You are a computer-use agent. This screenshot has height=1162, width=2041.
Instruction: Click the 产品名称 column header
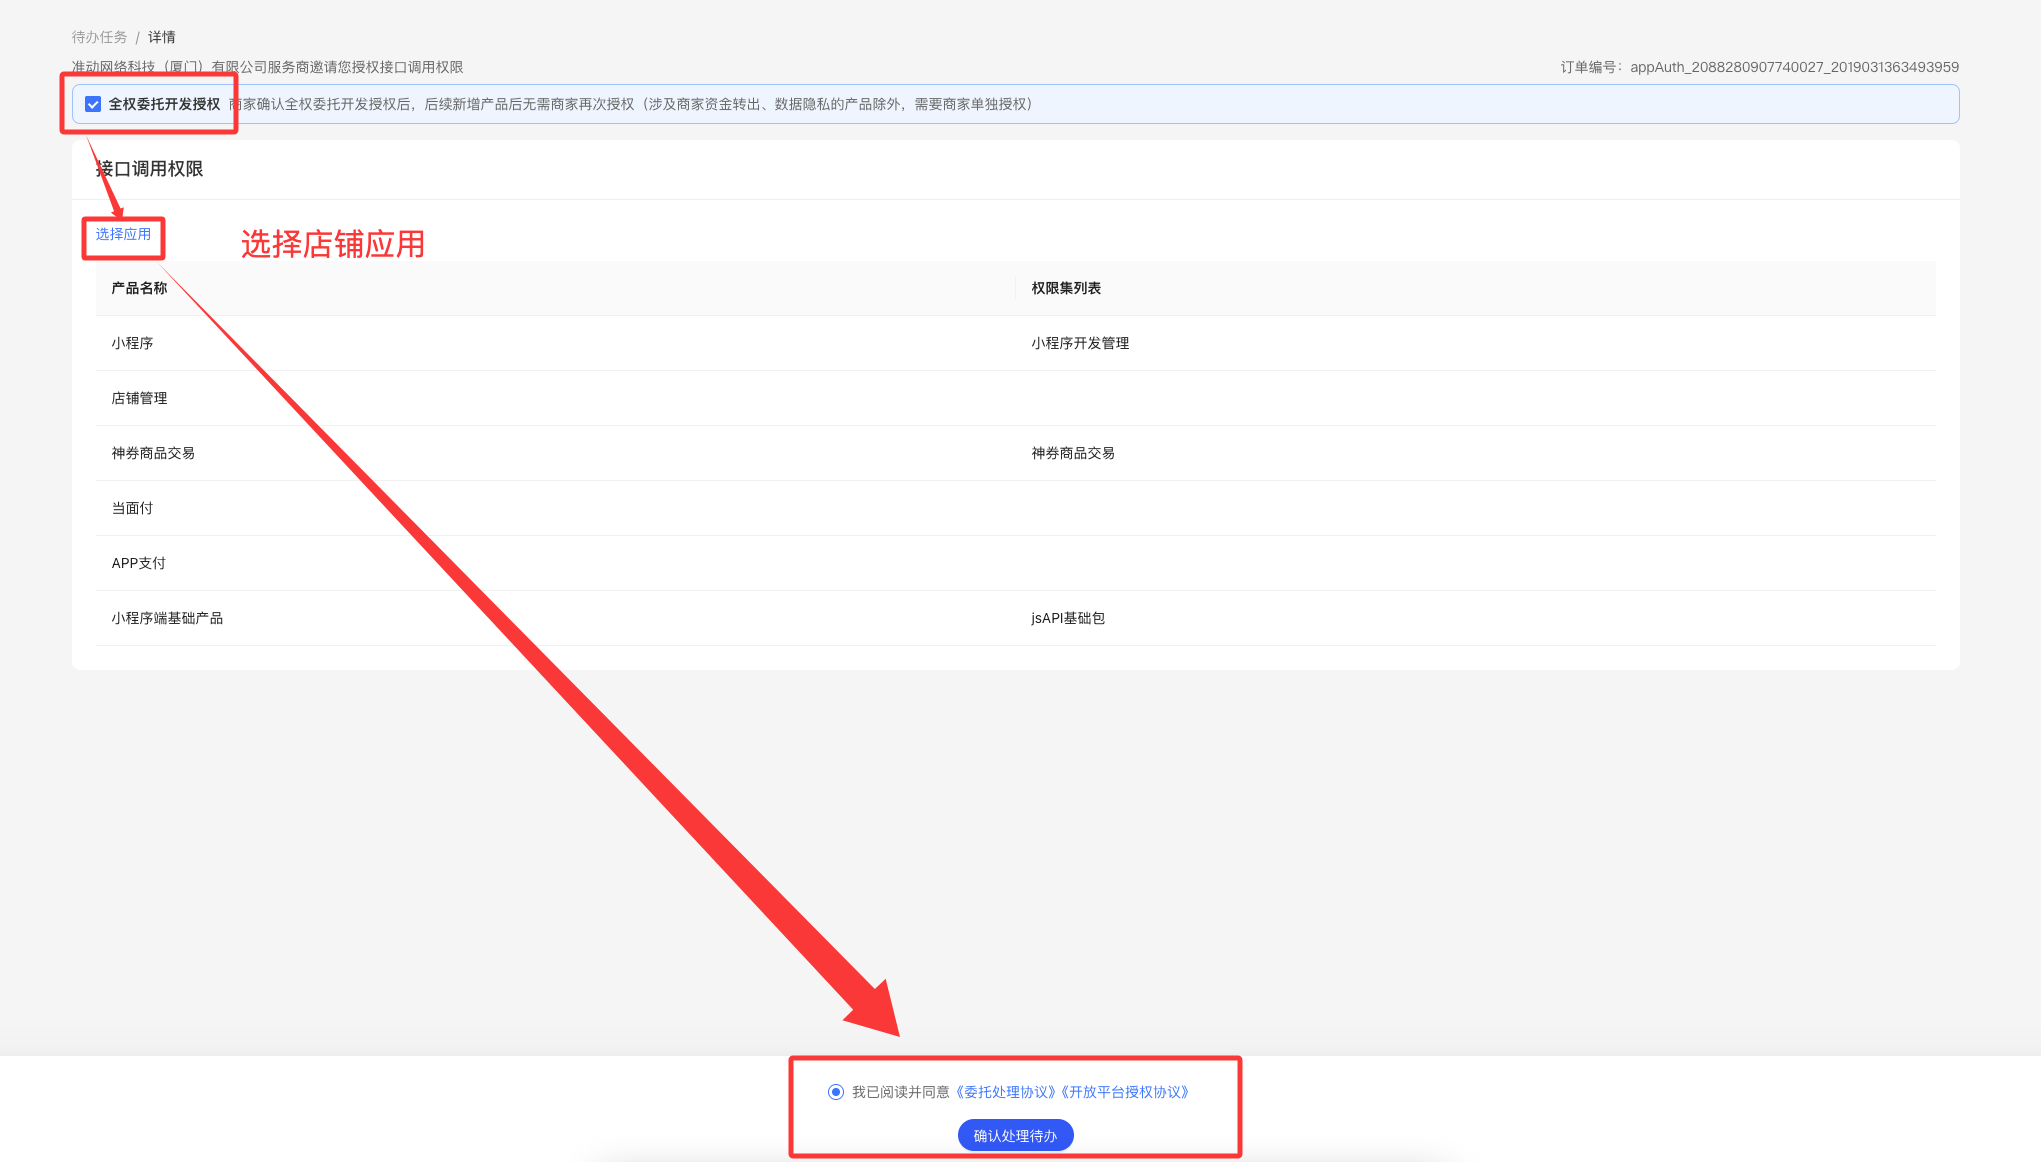[x=139, y=288]
